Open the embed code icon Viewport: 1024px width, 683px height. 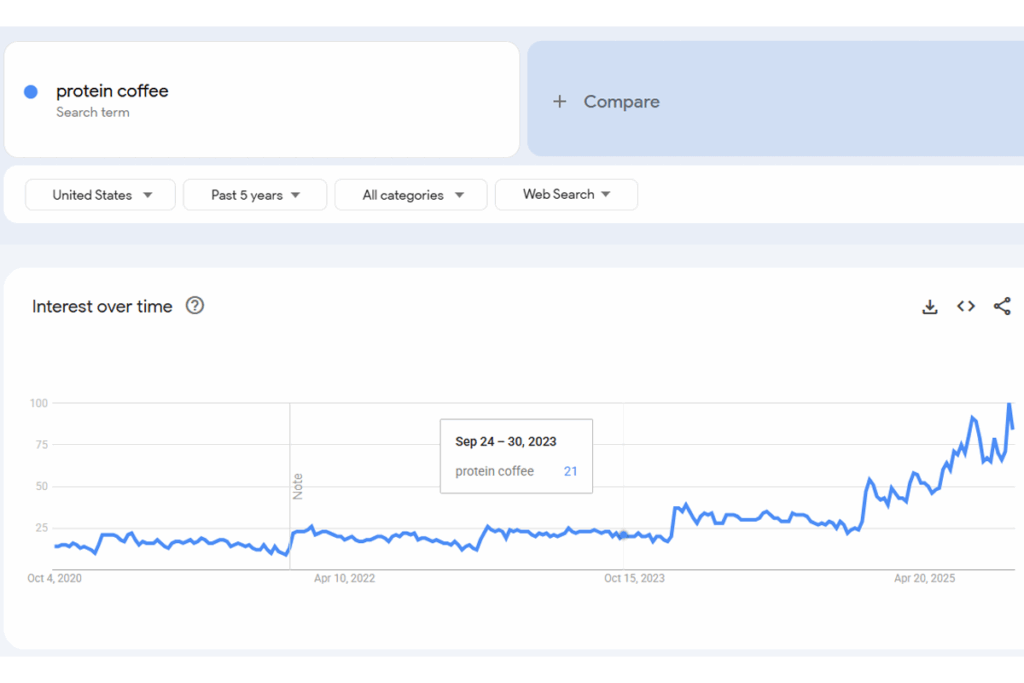(x=965, y=307)
